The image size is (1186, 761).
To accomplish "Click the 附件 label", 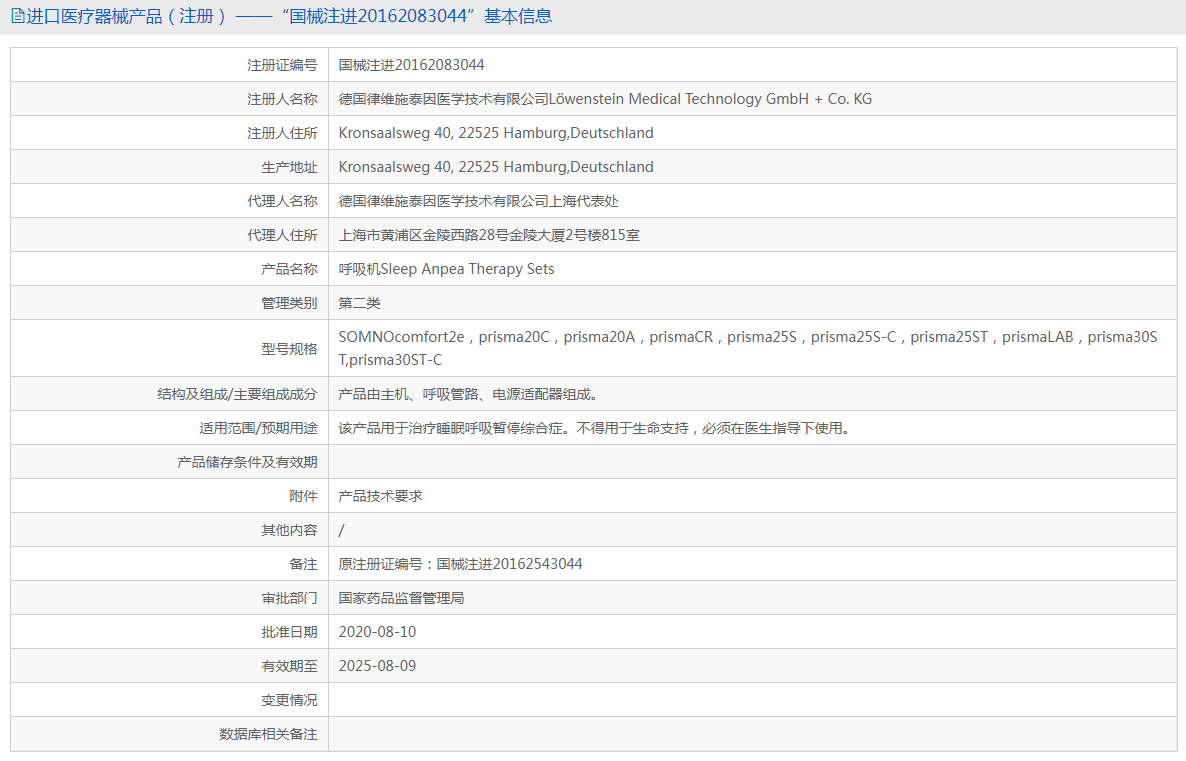I will 303,496.
